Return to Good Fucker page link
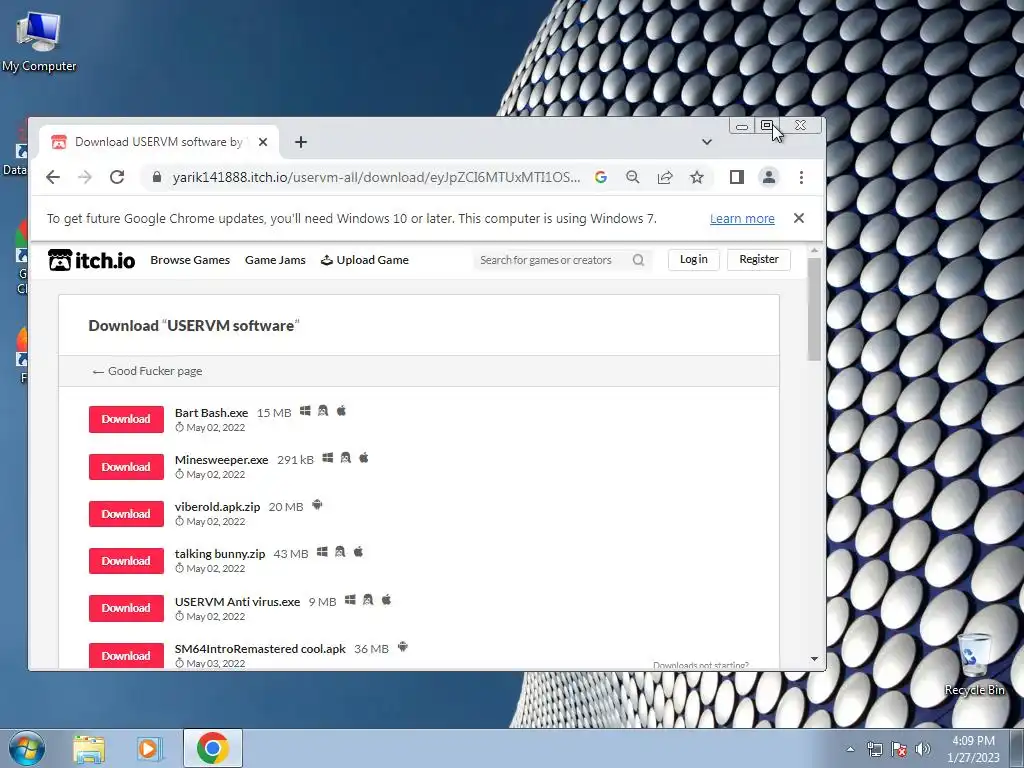Screen dimensions: 1024x768 [148, 371]
